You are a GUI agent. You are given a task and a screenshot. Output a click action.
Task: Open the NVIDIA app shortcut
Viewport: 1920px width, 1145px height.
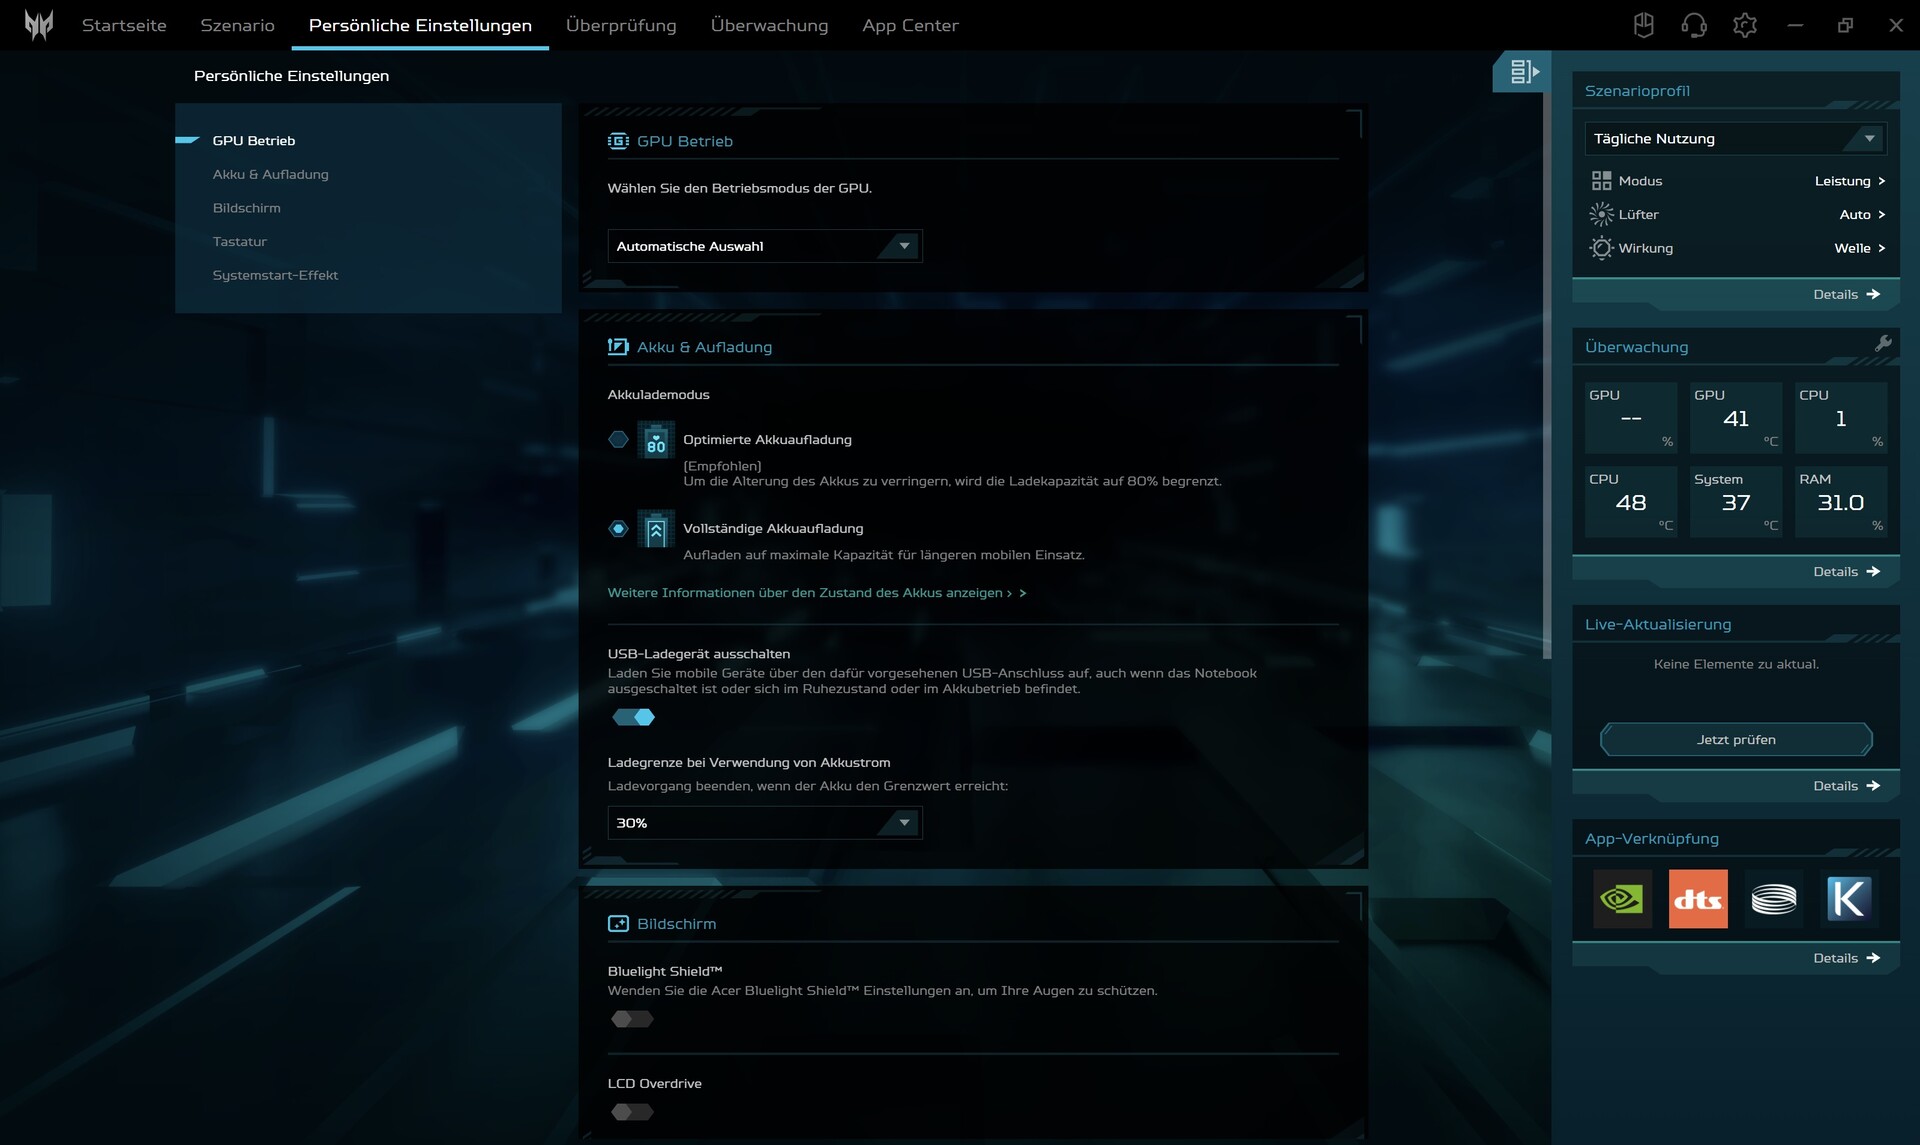coord(1622,899)
